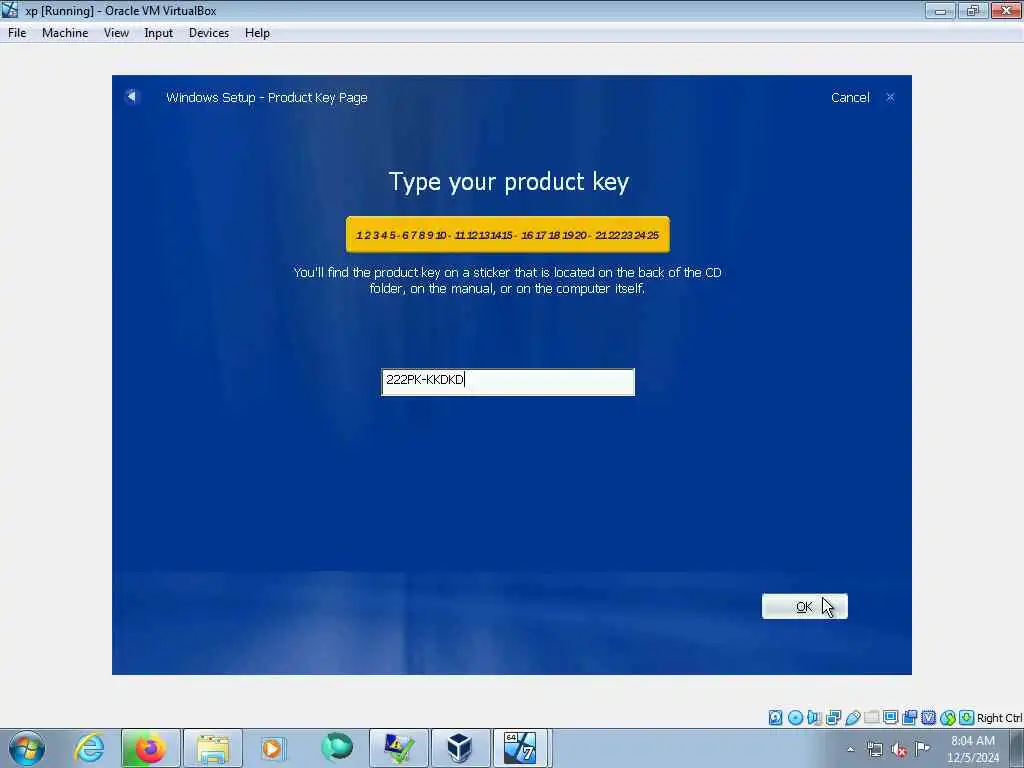
Task: Switch to the running VM taskbar button
Action: [x=521, y=748]
